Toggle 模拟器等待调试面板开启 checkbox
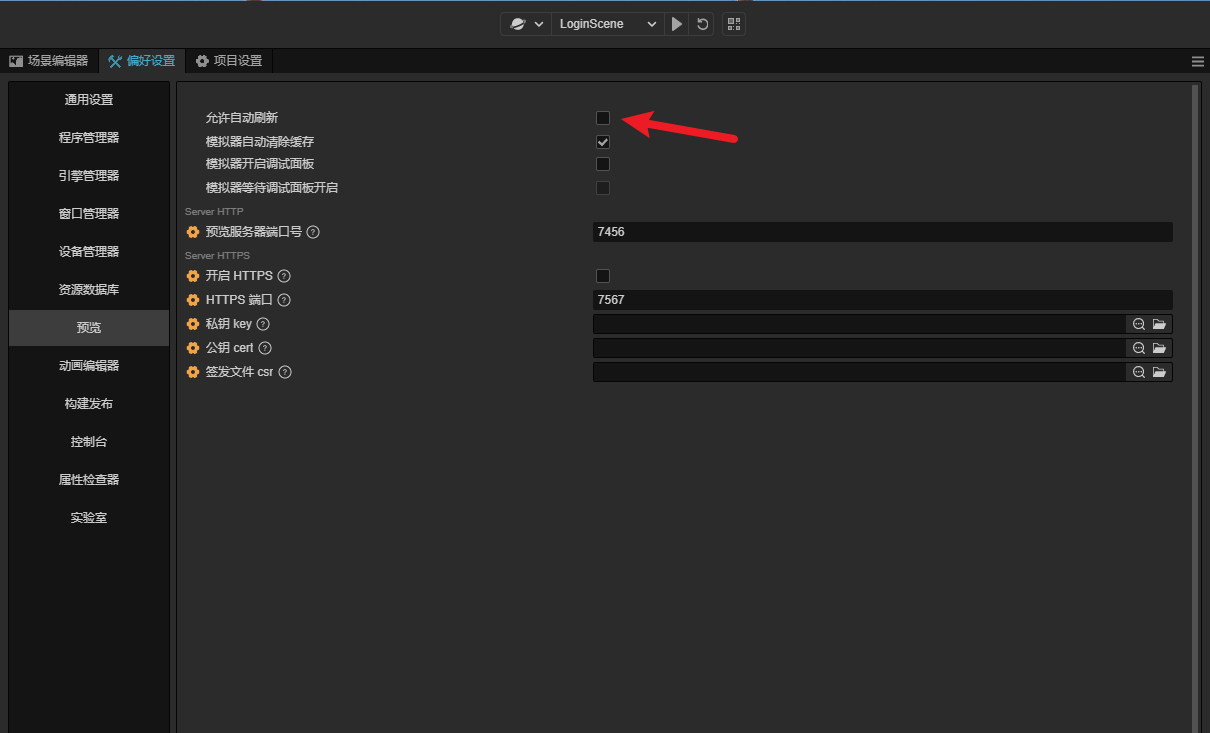The width and height of the screenshot is (1210, 733). (603, 188)
